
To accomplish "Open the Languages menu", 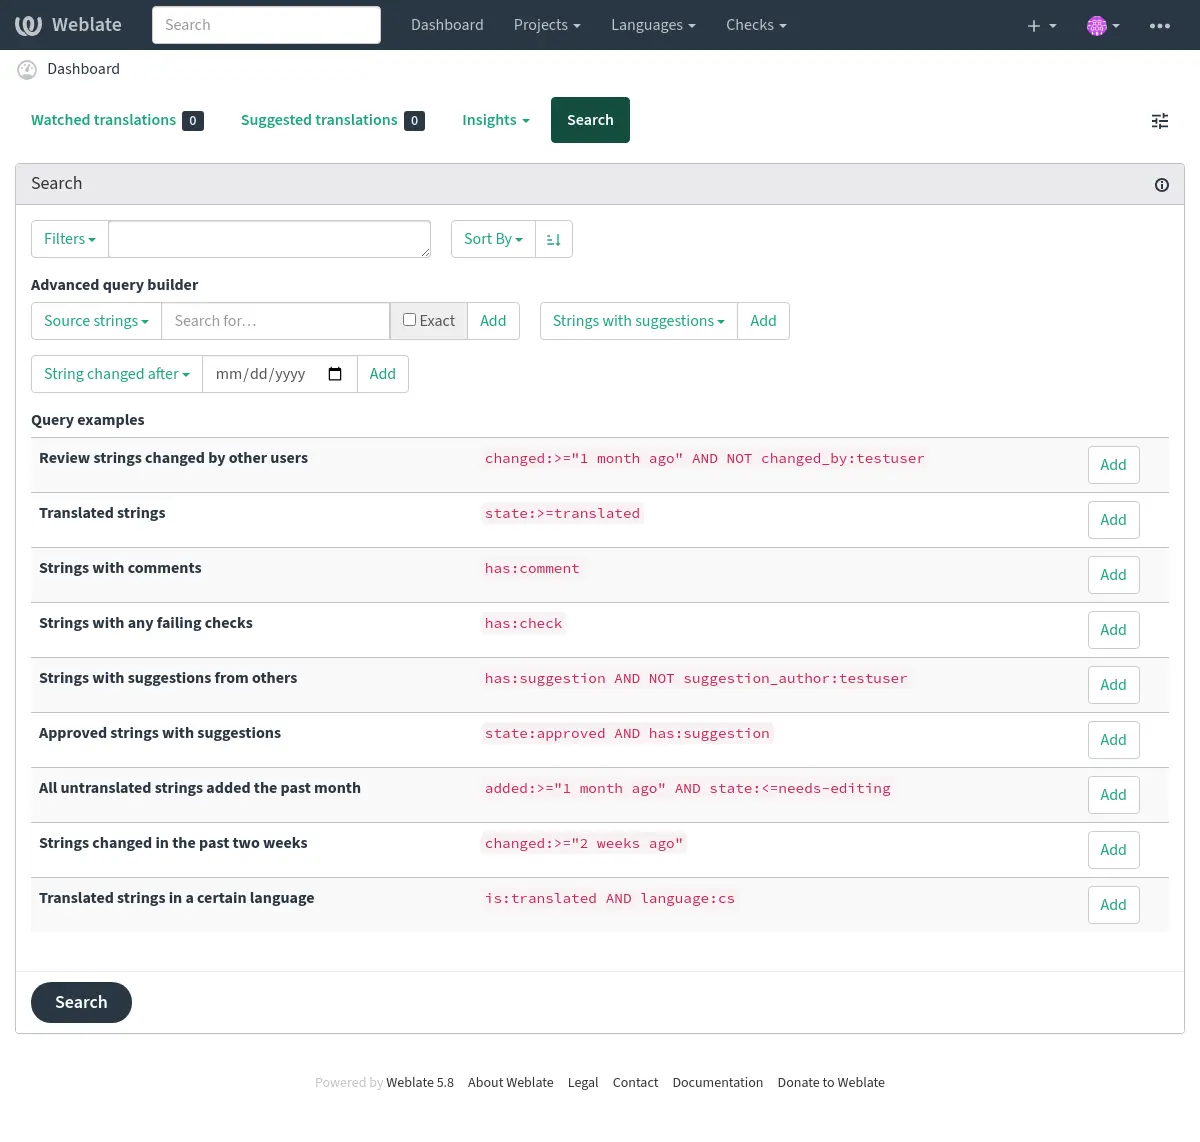I will pyautogui.click(x=653, y=25).
